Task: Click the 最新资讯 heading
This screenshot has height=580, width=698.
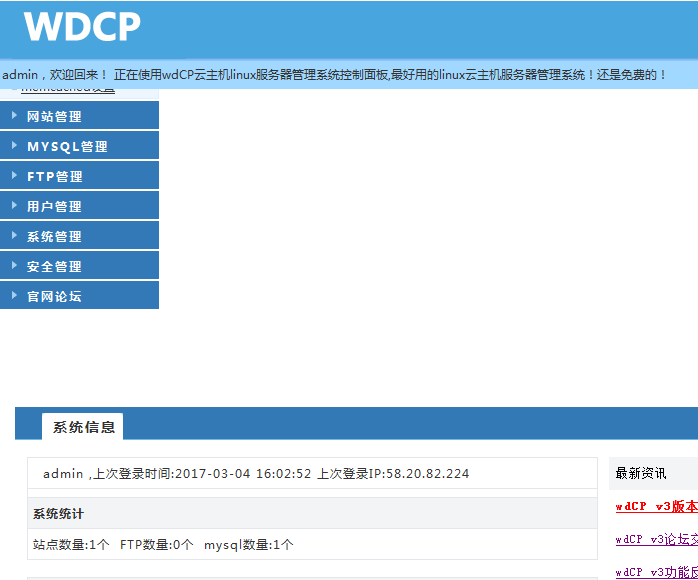Action: 641,473
